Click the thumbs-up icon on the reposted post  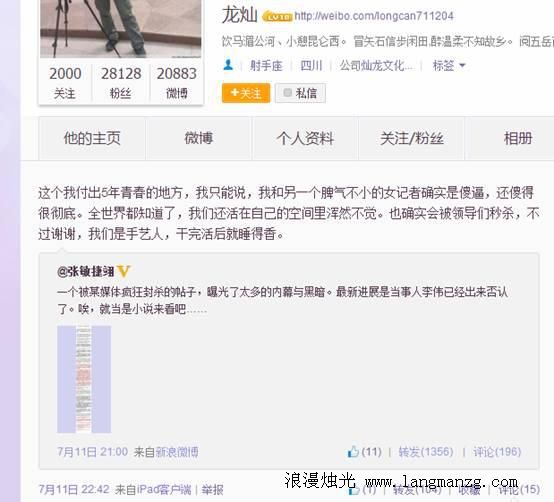(353, 451)
